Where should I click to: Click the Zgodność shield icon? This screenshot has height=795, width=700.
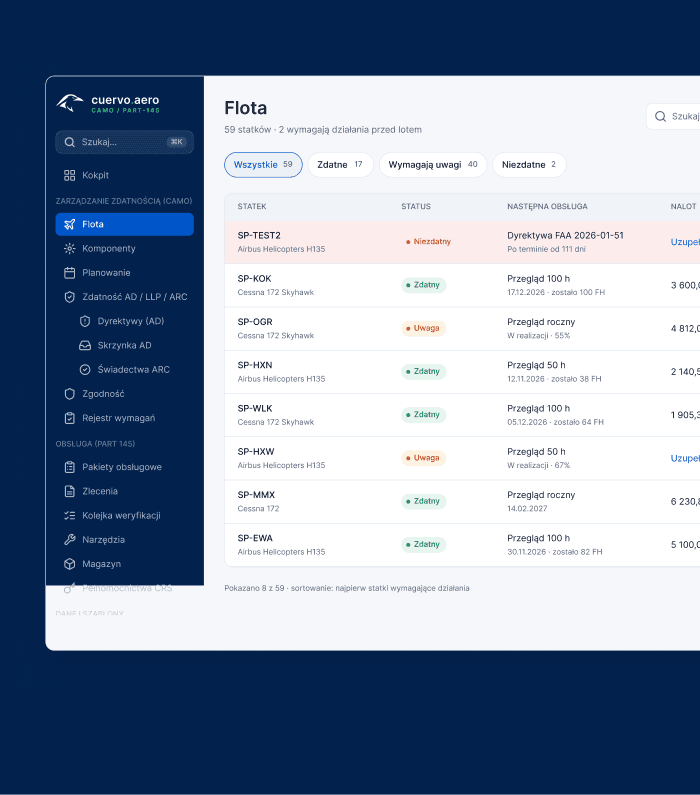(69, 394)
